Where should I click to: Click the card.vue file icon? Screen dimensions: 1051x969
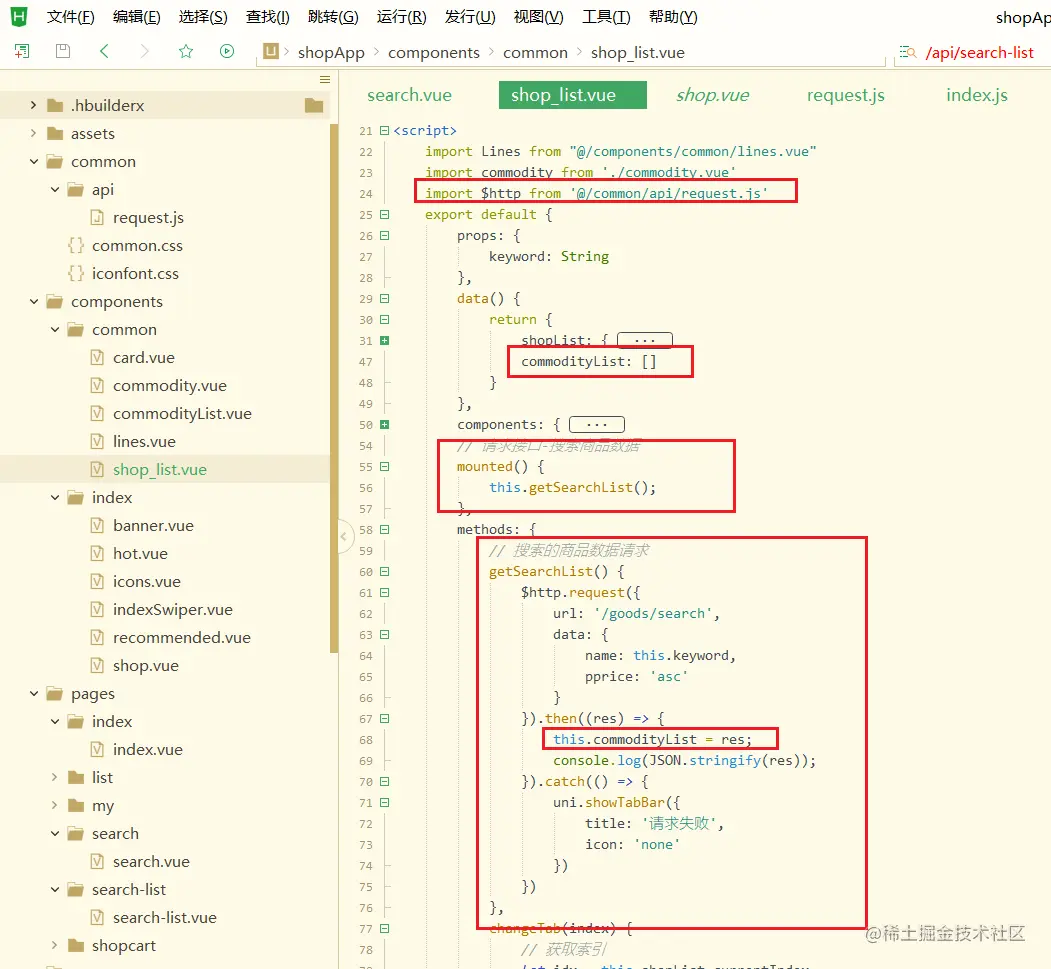[97, 357]
